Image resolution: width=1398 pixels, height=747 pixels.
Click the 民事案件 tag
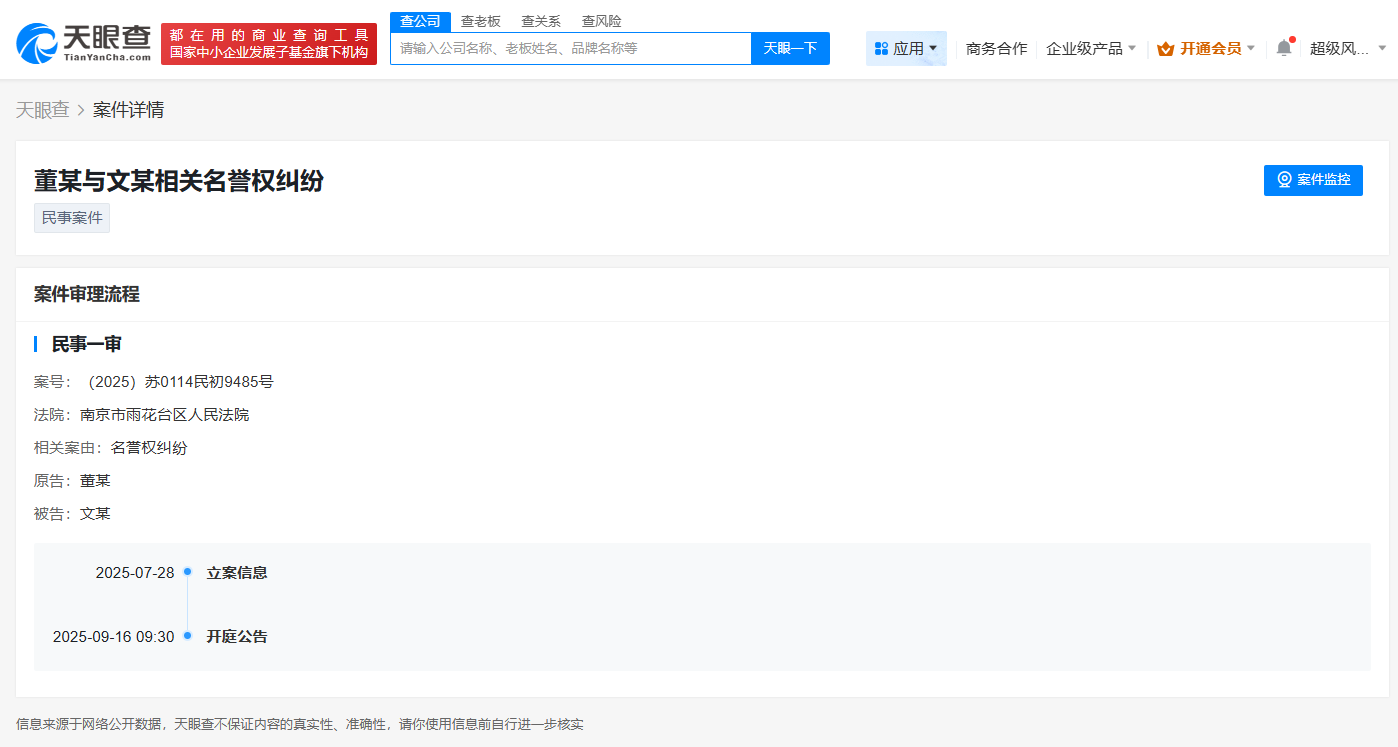tap(71, 217)
